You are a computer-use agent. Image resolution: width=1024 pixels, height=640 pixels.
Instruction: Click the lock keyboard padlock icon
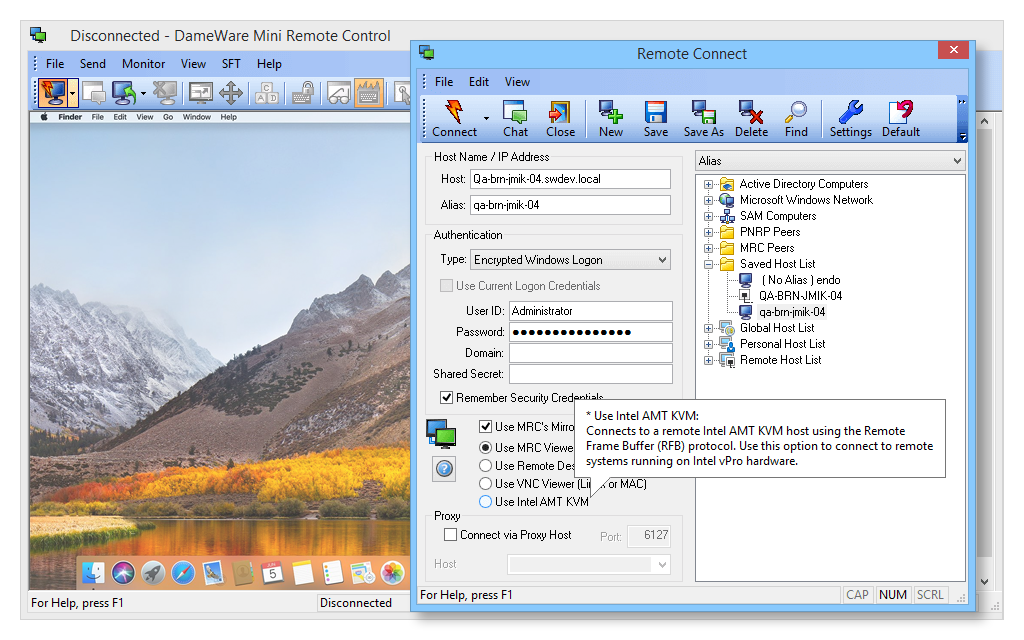[x=303, y=93]
